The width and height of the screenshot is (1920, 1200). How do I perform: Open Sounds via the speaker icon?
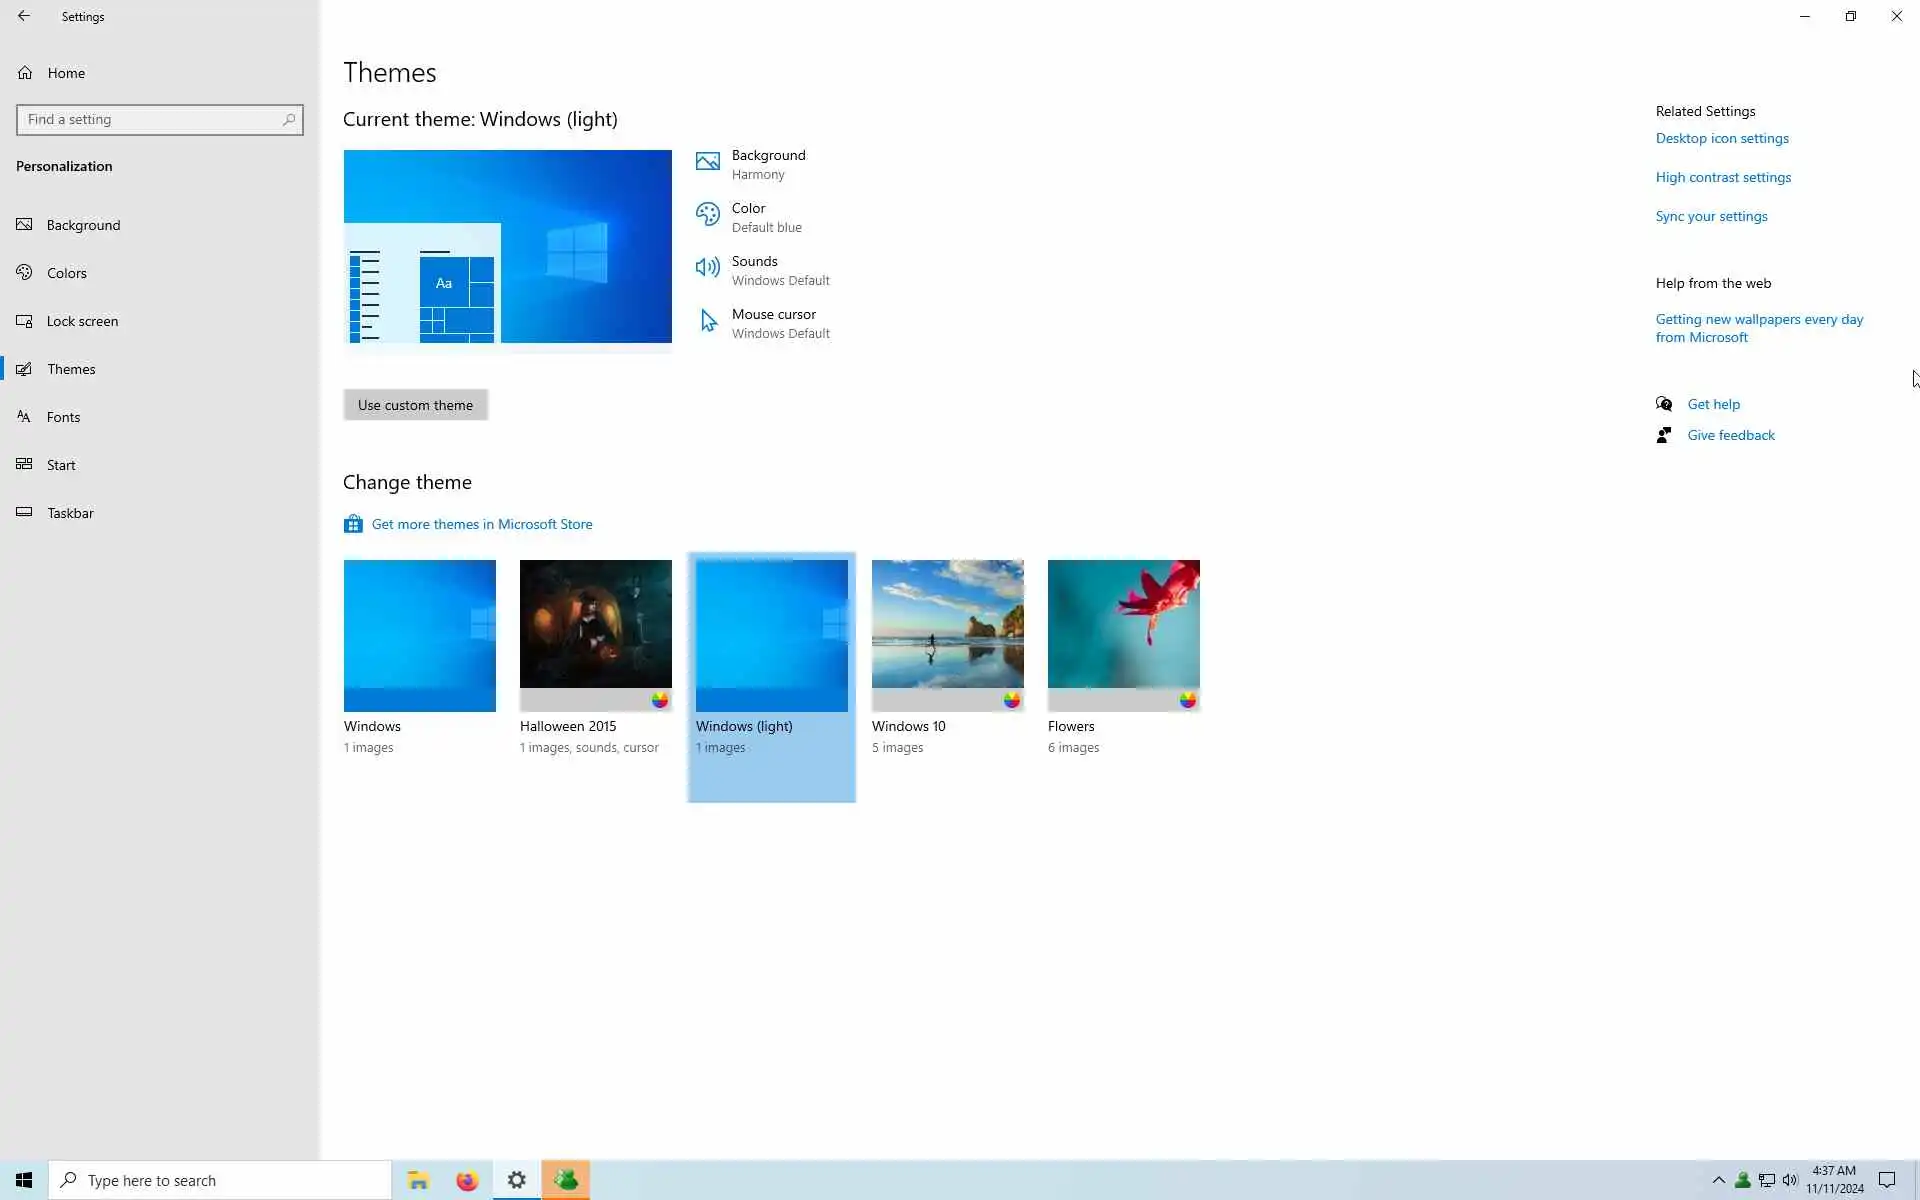pyautogui.click(x=707, y=267)
